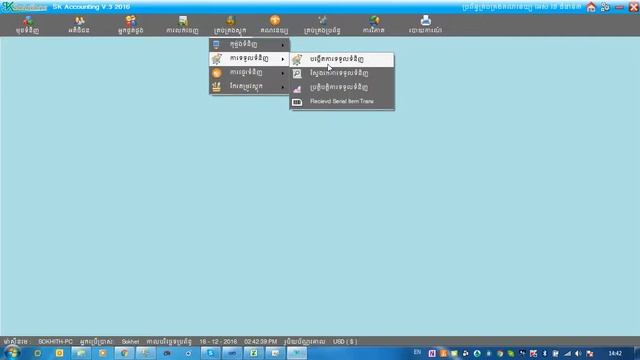Open the green report sheet toolbar module

[182, 25]
